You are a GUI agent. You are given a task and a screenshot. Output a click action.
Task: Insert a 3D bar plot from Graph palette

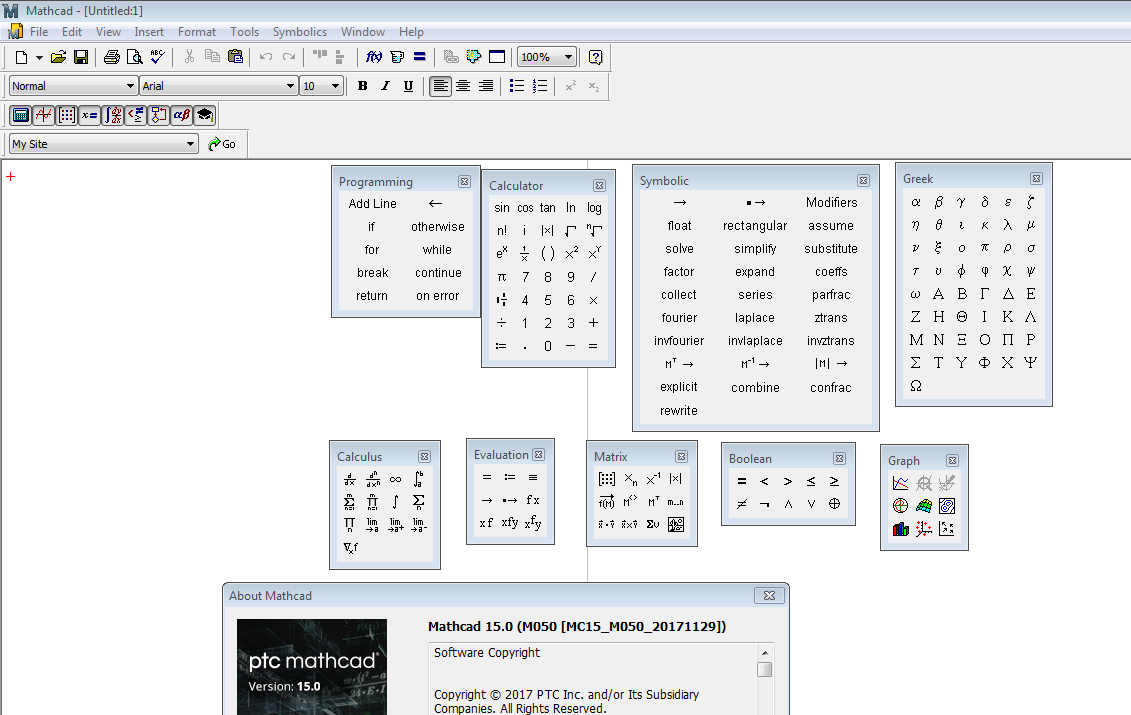click(x=899, y=529)
